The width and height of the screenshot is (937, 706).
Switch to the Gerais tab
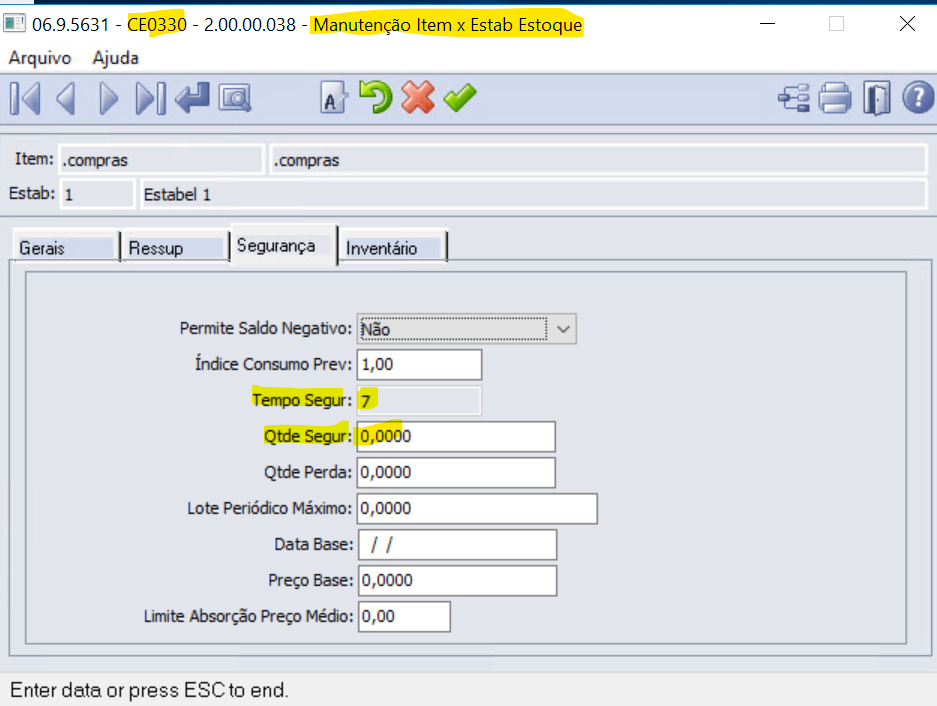48,246
